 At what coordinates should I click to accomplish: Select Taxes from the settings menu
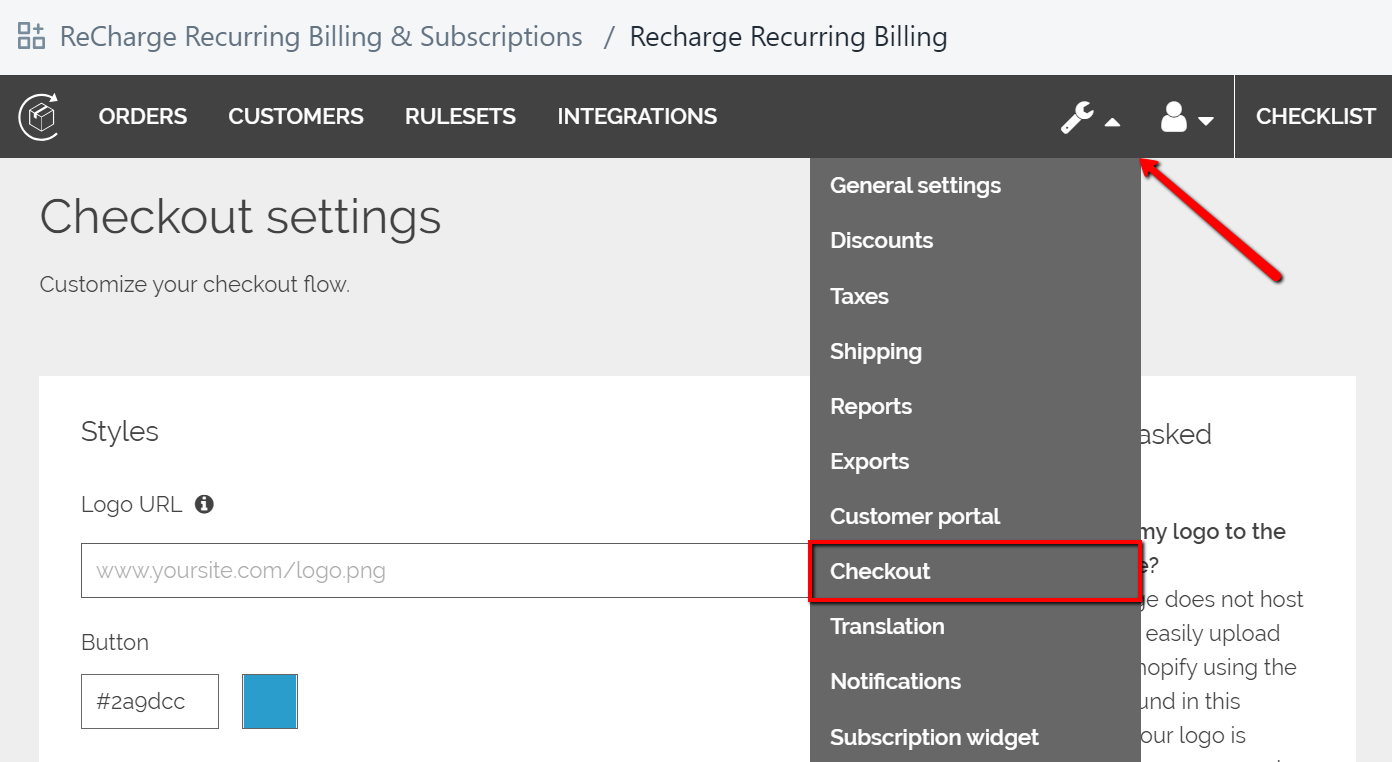click(975, 296)
